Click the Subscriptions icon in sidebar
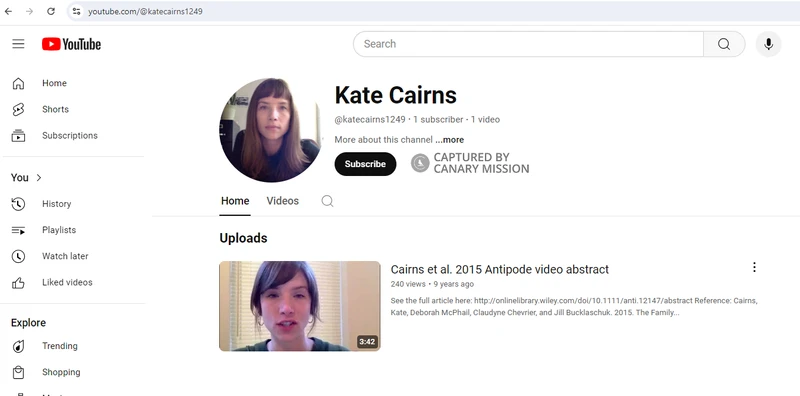Viewport: 800px width, 396px height. click(18, 136)
